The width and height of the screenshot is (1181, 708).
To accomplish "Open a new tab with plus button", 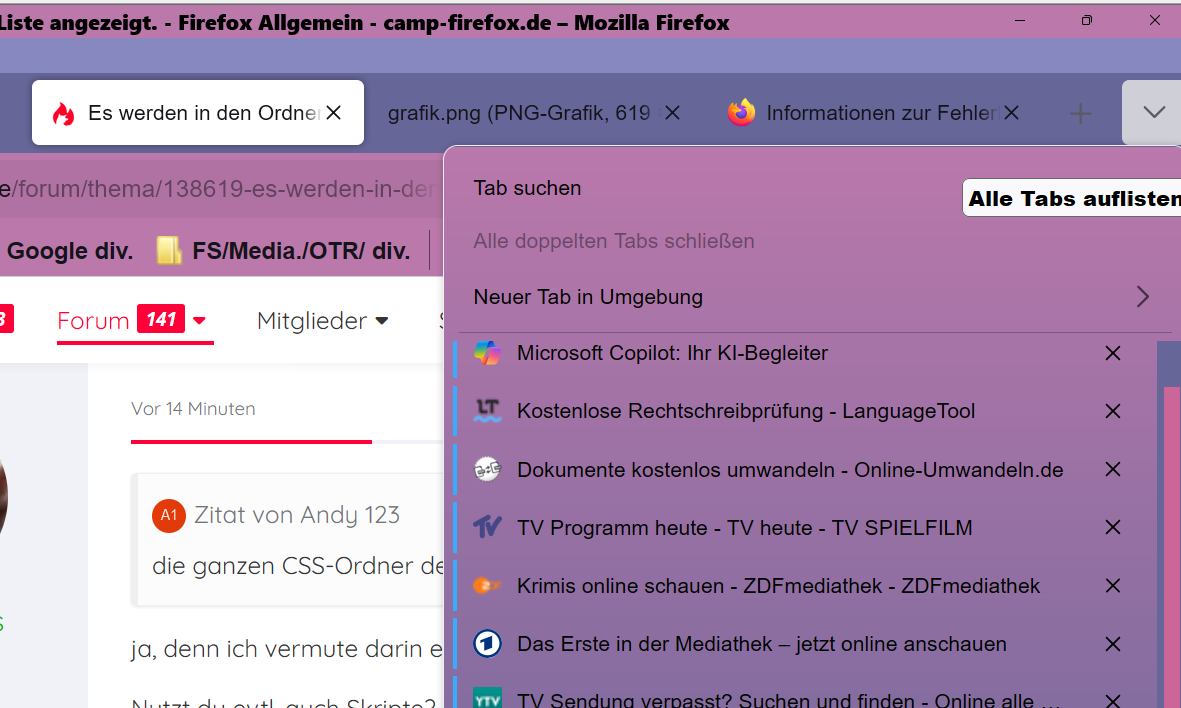I will point(1080,114).
